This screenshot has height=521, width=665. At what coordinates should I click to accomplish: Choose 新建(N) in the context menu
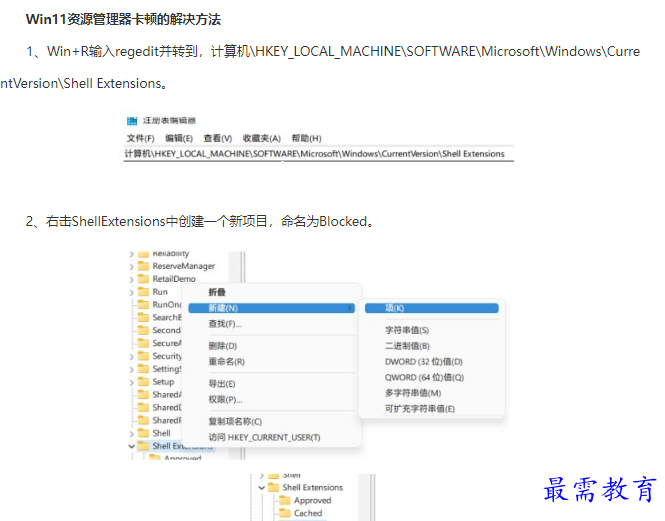pyautogui.click(x=271, y=308)
